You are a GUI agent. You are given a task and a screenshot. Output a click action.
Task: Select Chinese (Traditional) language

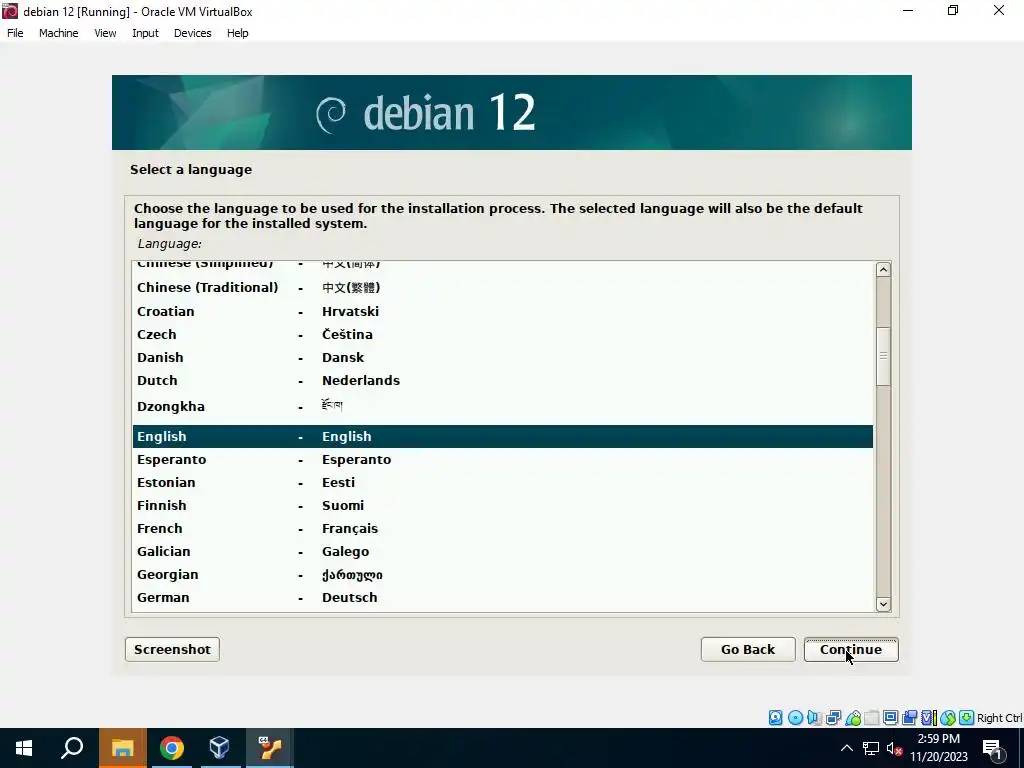coord(502,287)
